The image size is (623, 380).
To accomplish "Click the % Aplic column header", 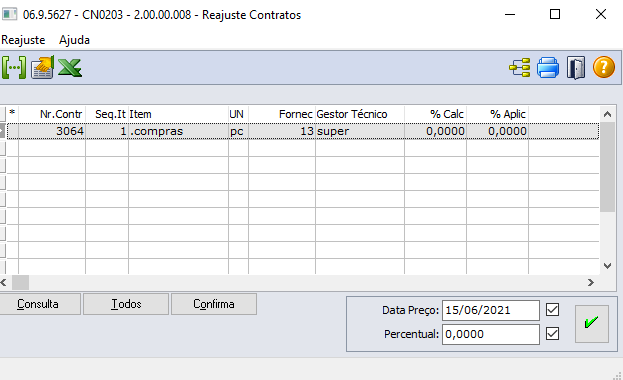I will tap(497, 114).
